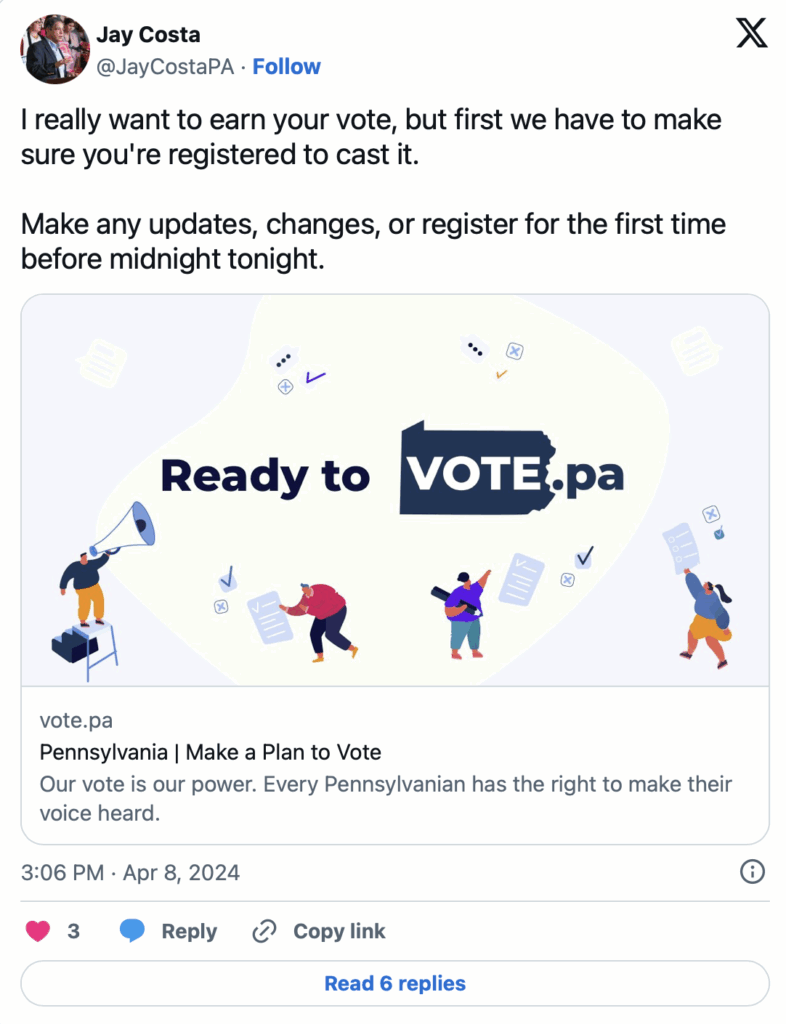Click the tweet info circle icon
Screen dimensions: 786x1024
[x=752, y=872]
